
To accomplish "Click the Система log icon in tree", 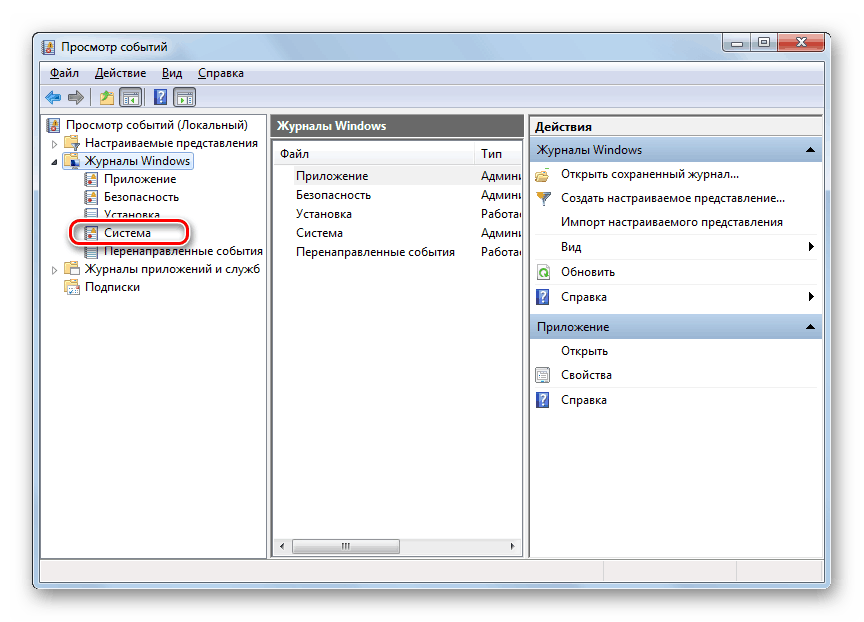I will 91,233.
